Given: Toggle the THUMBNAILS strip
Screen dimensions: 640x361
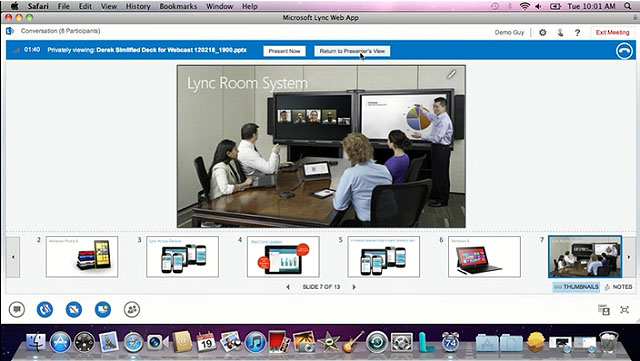Looking at the screenshot, I should [576, 287].
